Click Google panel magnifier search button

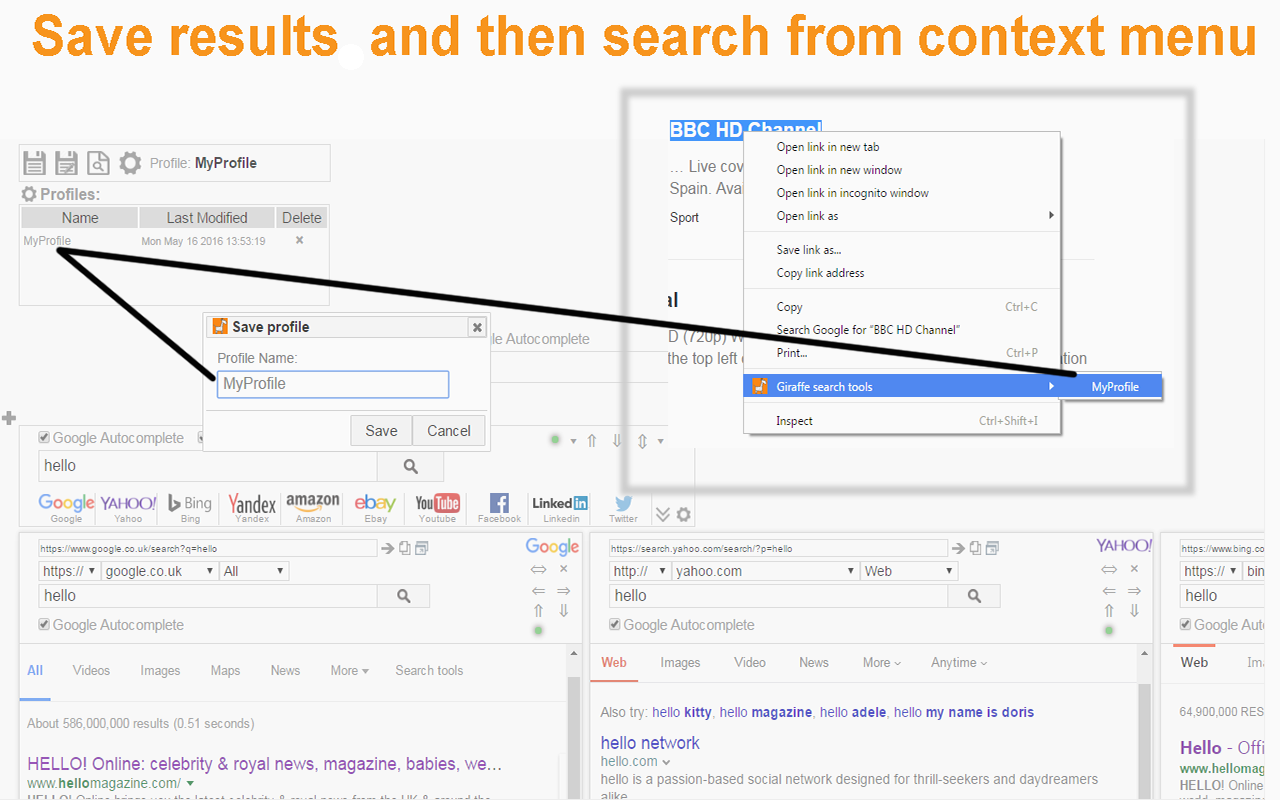(x=403, y=596)
